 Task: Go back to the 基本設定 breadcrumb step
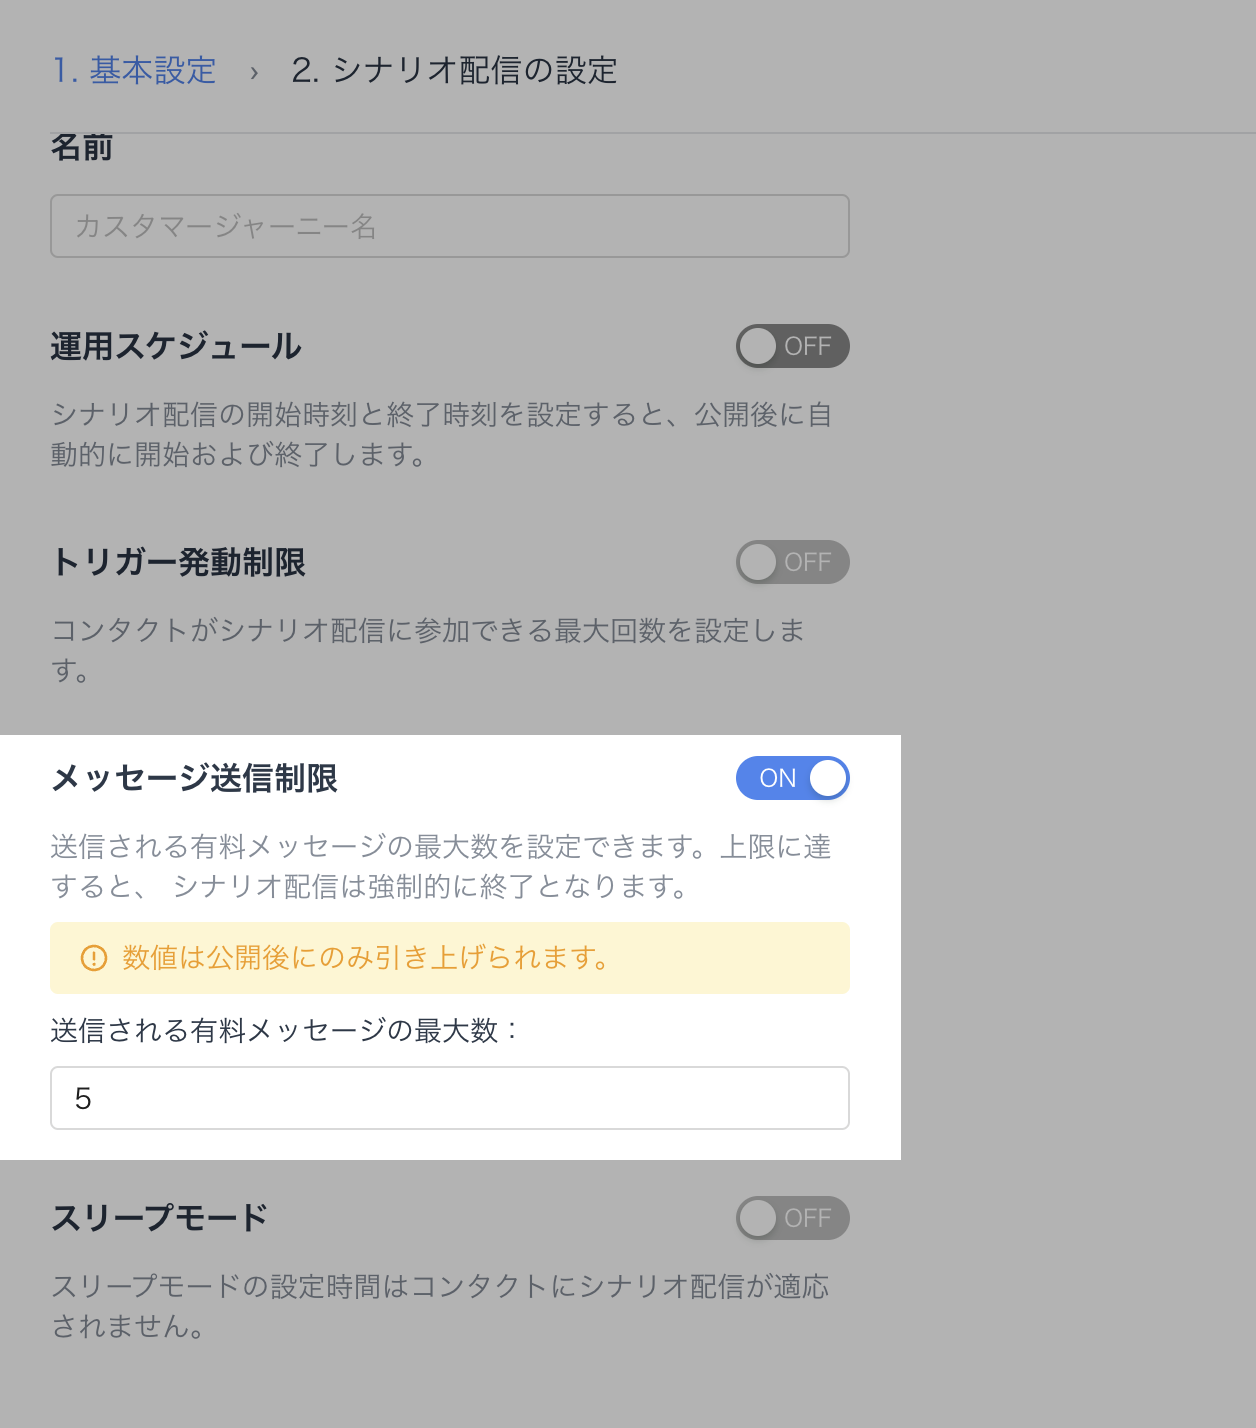(134, 71)
